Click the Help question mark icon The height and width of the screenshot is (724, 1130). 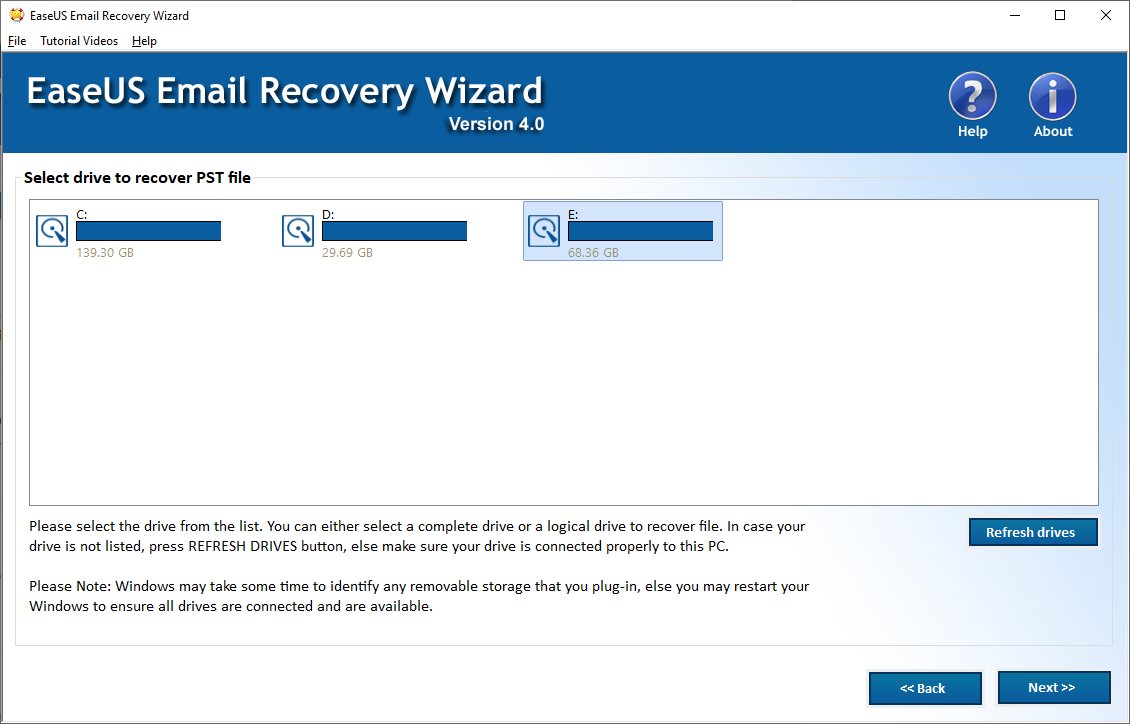point(972,97)
